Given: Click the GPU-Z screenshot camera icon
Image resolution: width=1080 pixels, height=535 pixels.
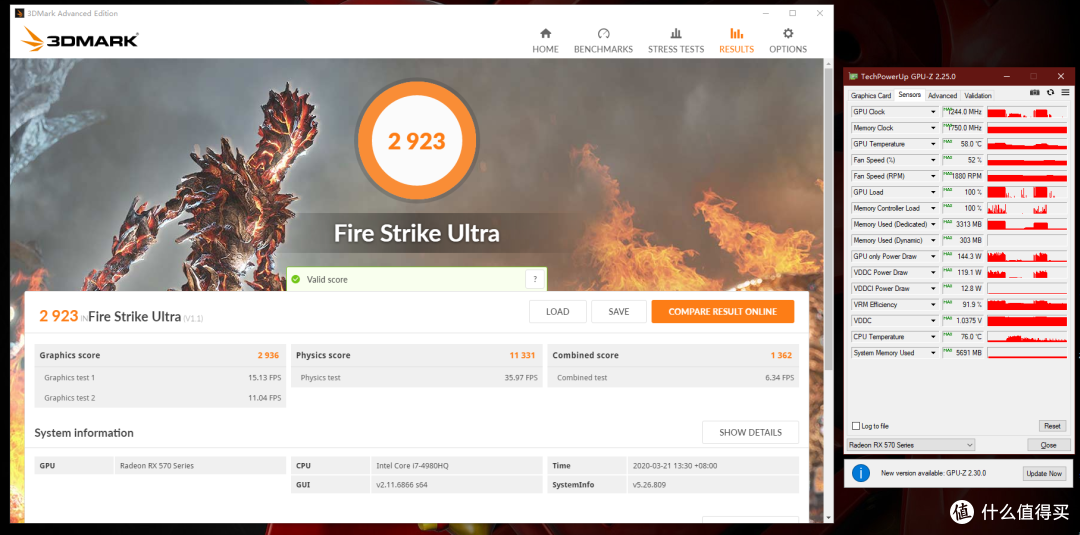Looking at the screenshot, I should 1034,92.
